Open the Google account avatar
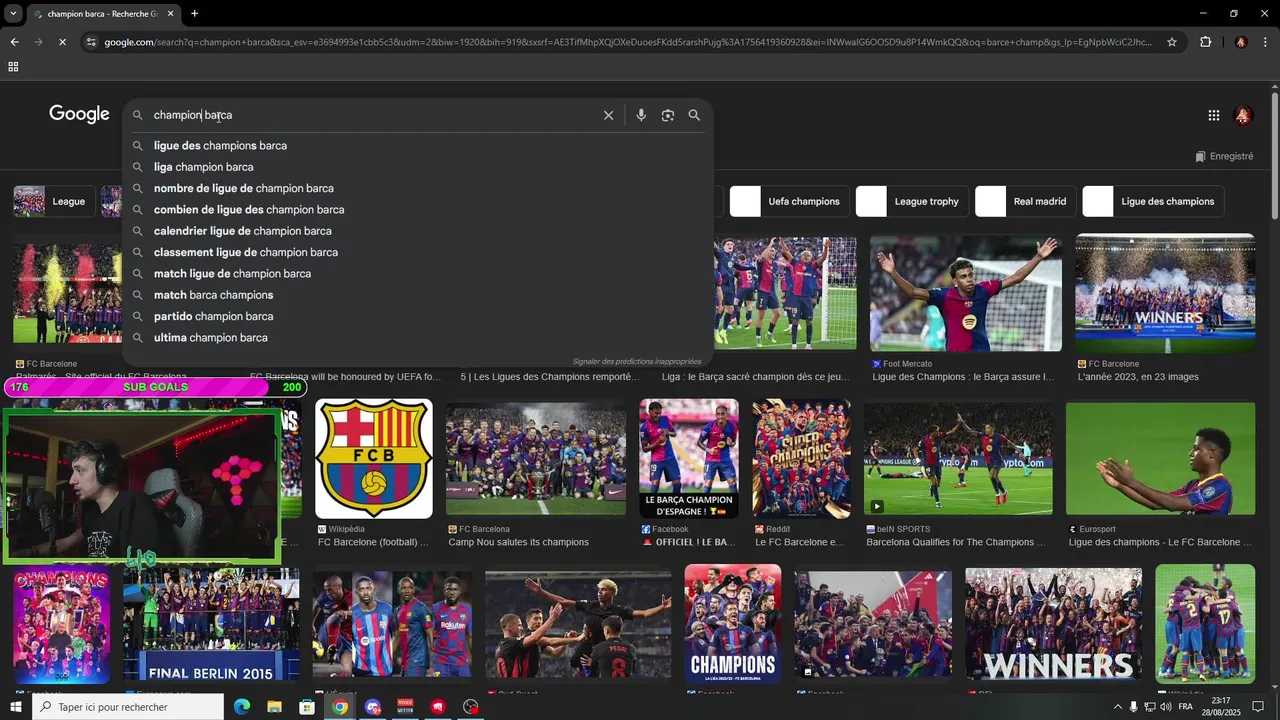 click(x=1243, y=115)
